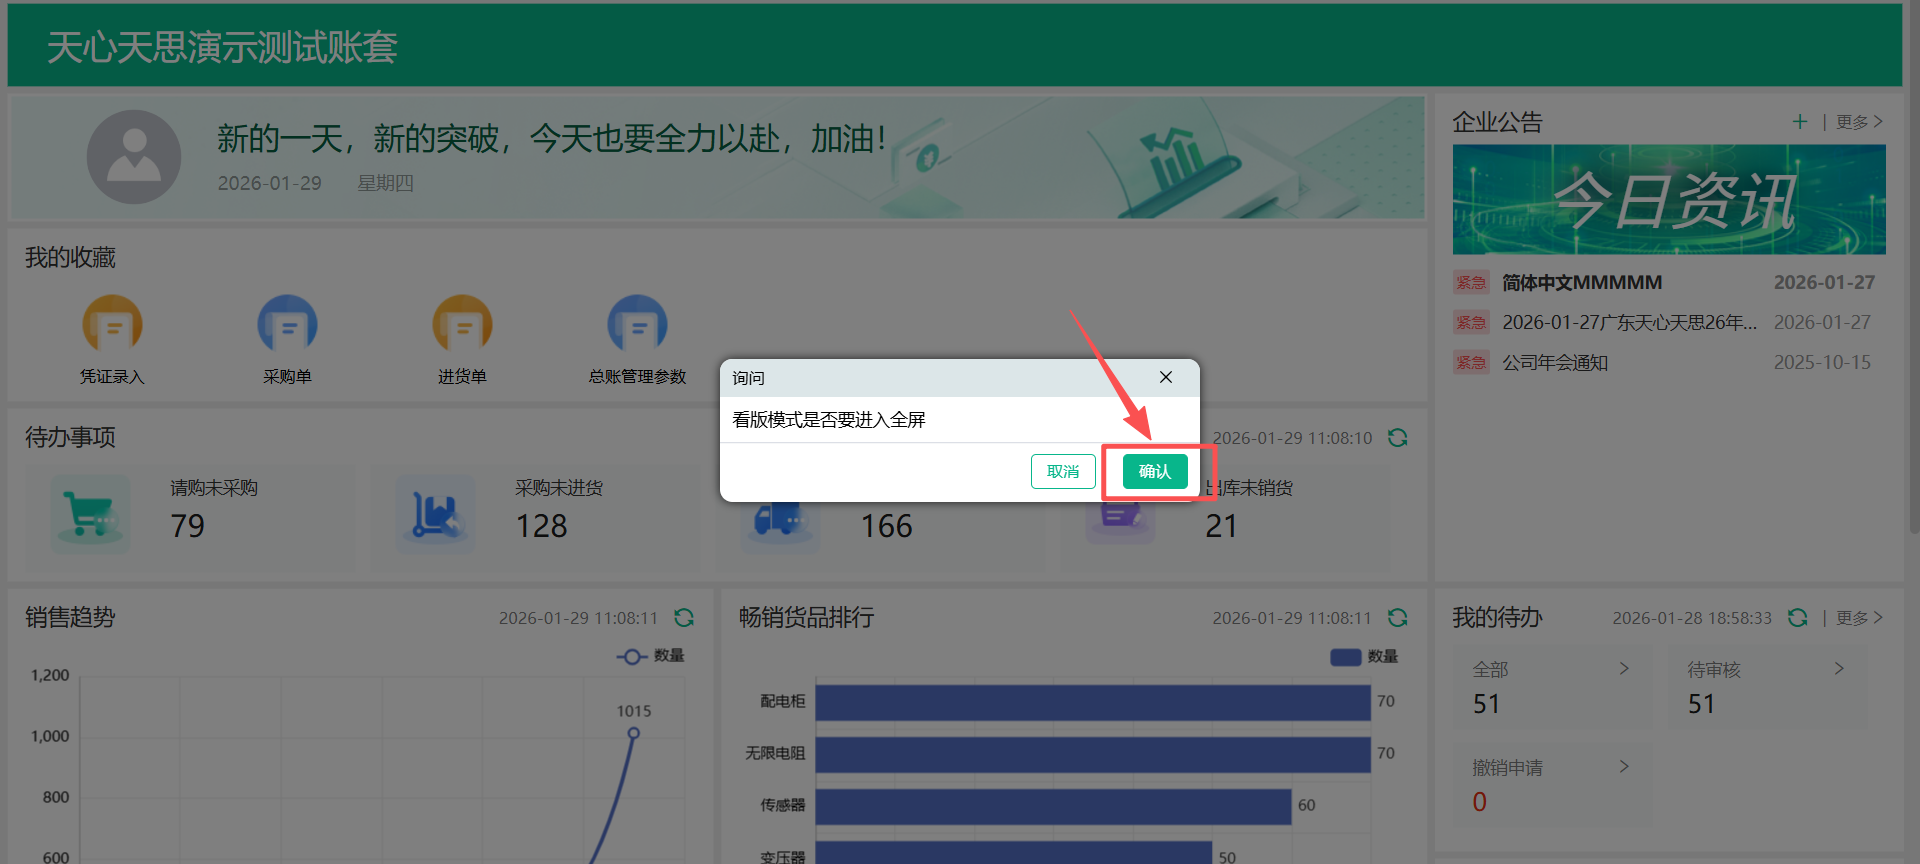Toggle the 数量 legend in 销售趋势 chart
This screenshot has height=864, width=1920.
coord(651,656)
